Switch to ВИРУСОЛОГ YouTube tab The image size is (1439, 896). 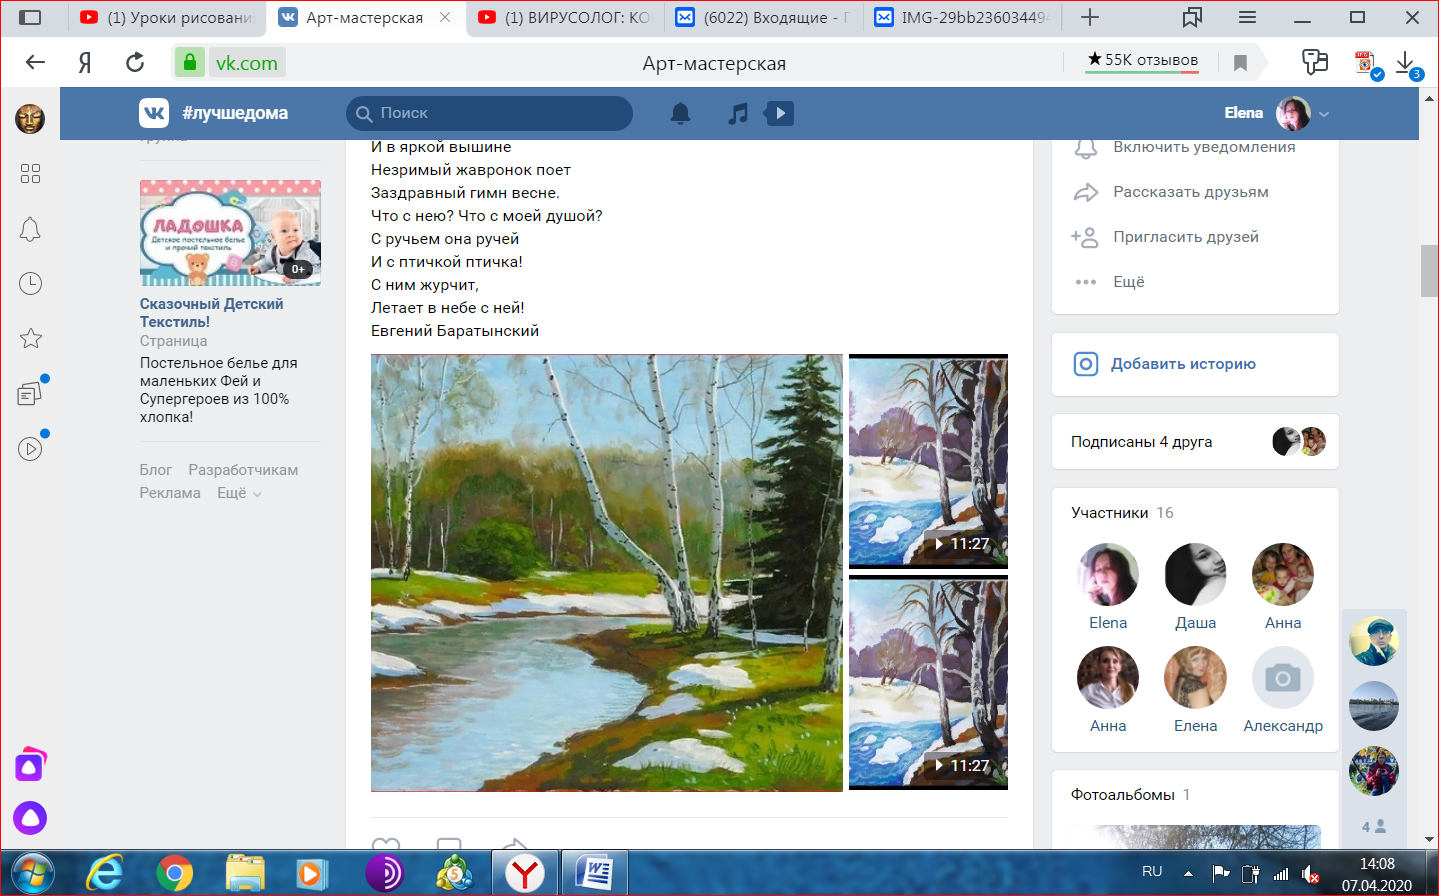pyautogui.click(x=565, y=17)
